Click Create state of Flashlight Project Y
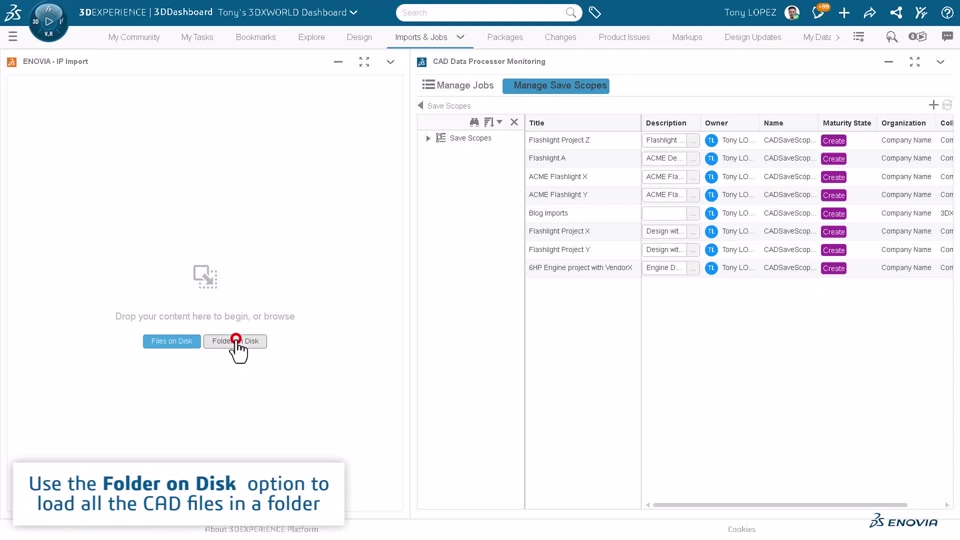The height and width of the screenshot is (540, 960). 833,250
